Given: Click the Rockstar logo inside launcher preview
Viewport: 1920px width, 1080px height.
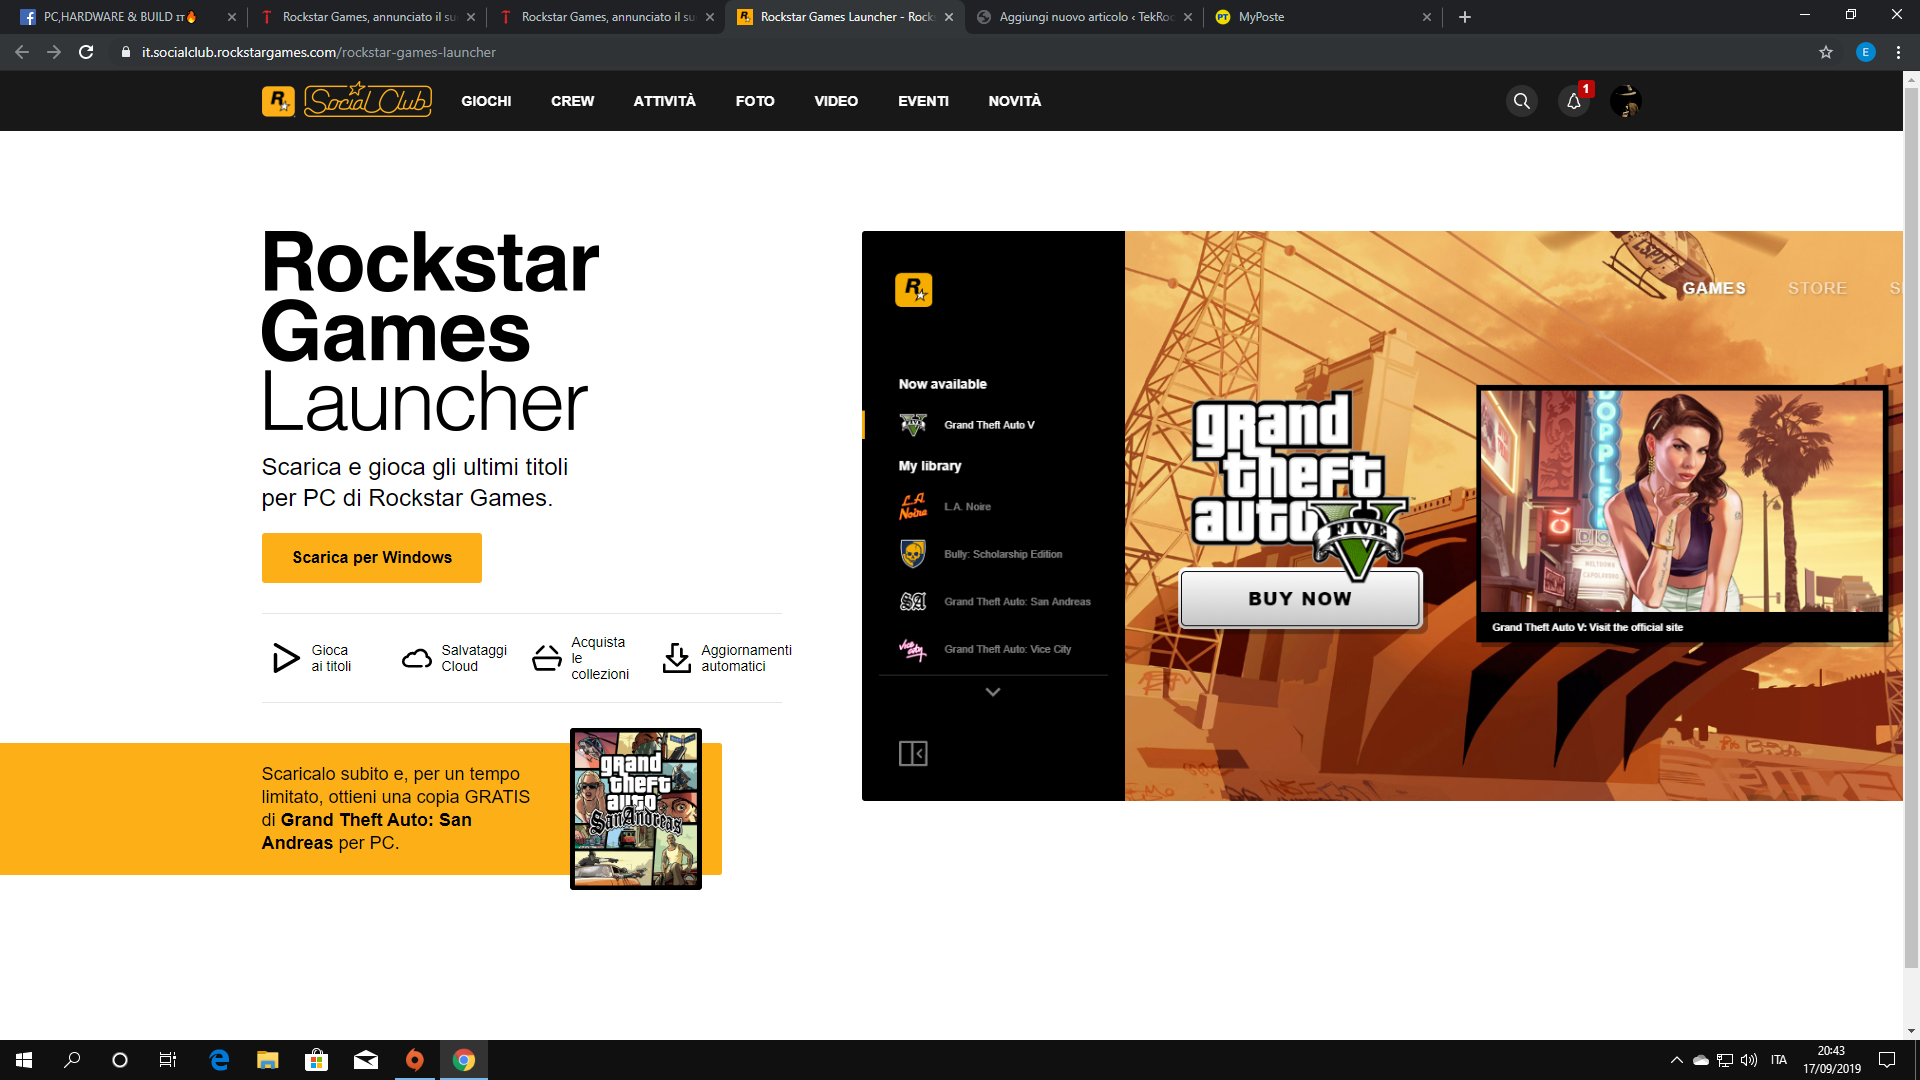Looking at the screenshot, I should point(913,290).
